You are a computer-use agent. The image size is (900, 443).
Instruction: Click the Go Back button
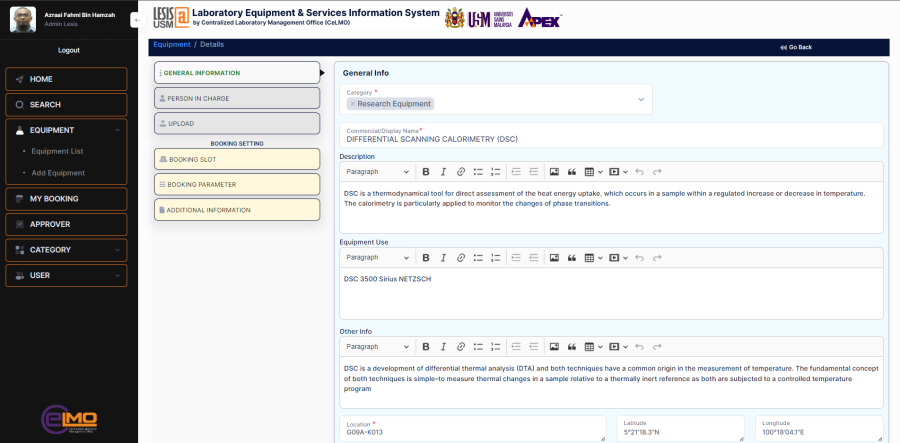796,47
